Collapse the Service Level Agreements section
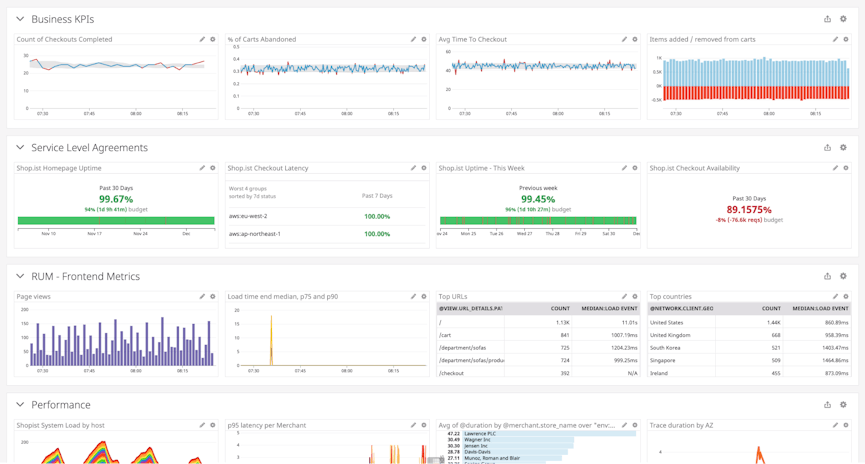Viewport: 865px width, 464px height. (20, 148)
